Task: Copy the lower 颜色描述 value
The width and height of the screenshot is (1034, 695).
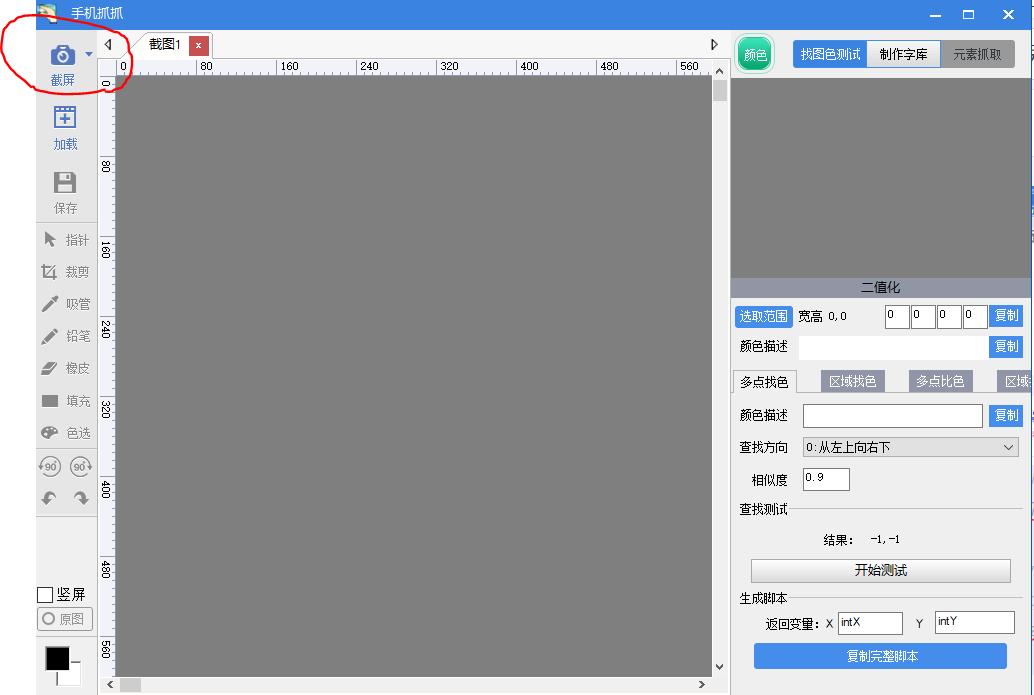Action: pyautogui.click(x=1006, y=415)
